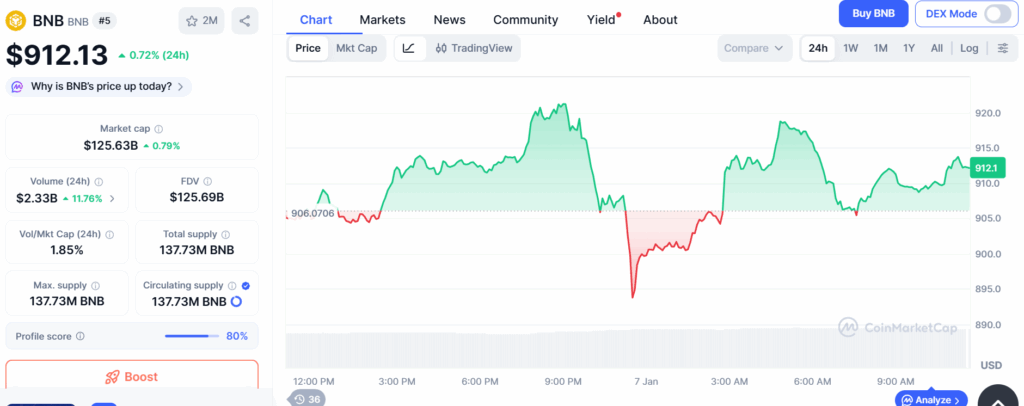Open the Markets tab
This screenshot has width=1024, height=406.
[383, 20]
